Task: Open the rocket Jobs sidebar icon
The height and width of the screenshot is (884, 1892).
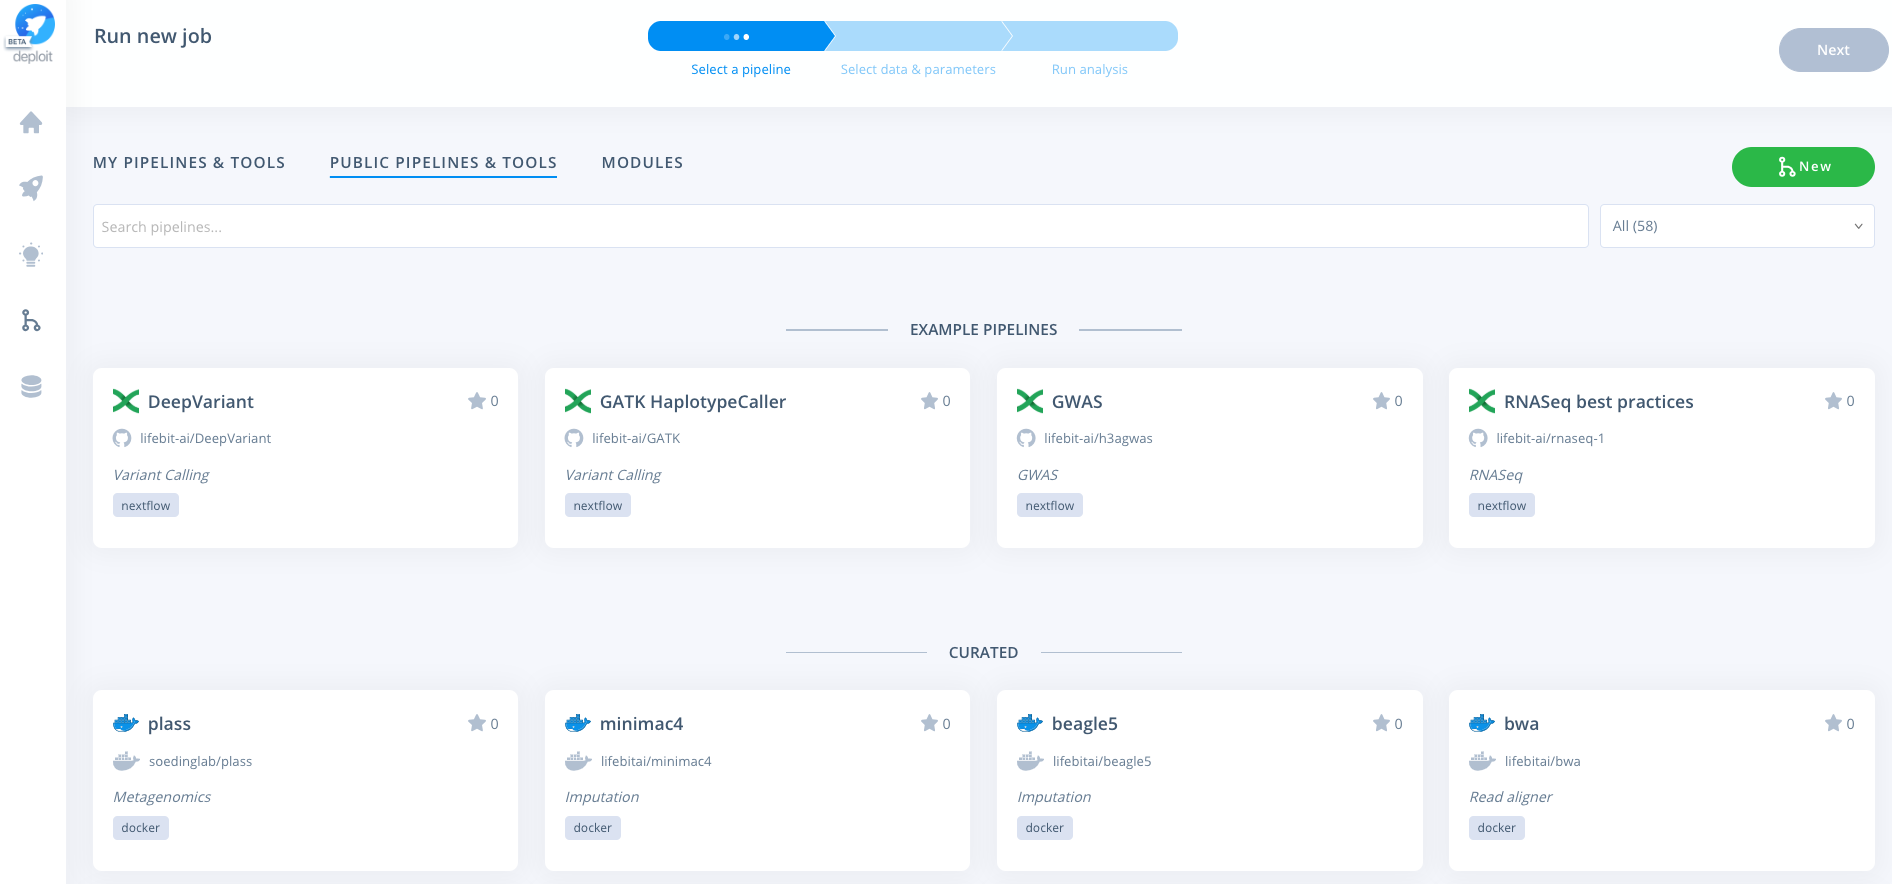Action: pyautogui.click(x=31, y=188)
